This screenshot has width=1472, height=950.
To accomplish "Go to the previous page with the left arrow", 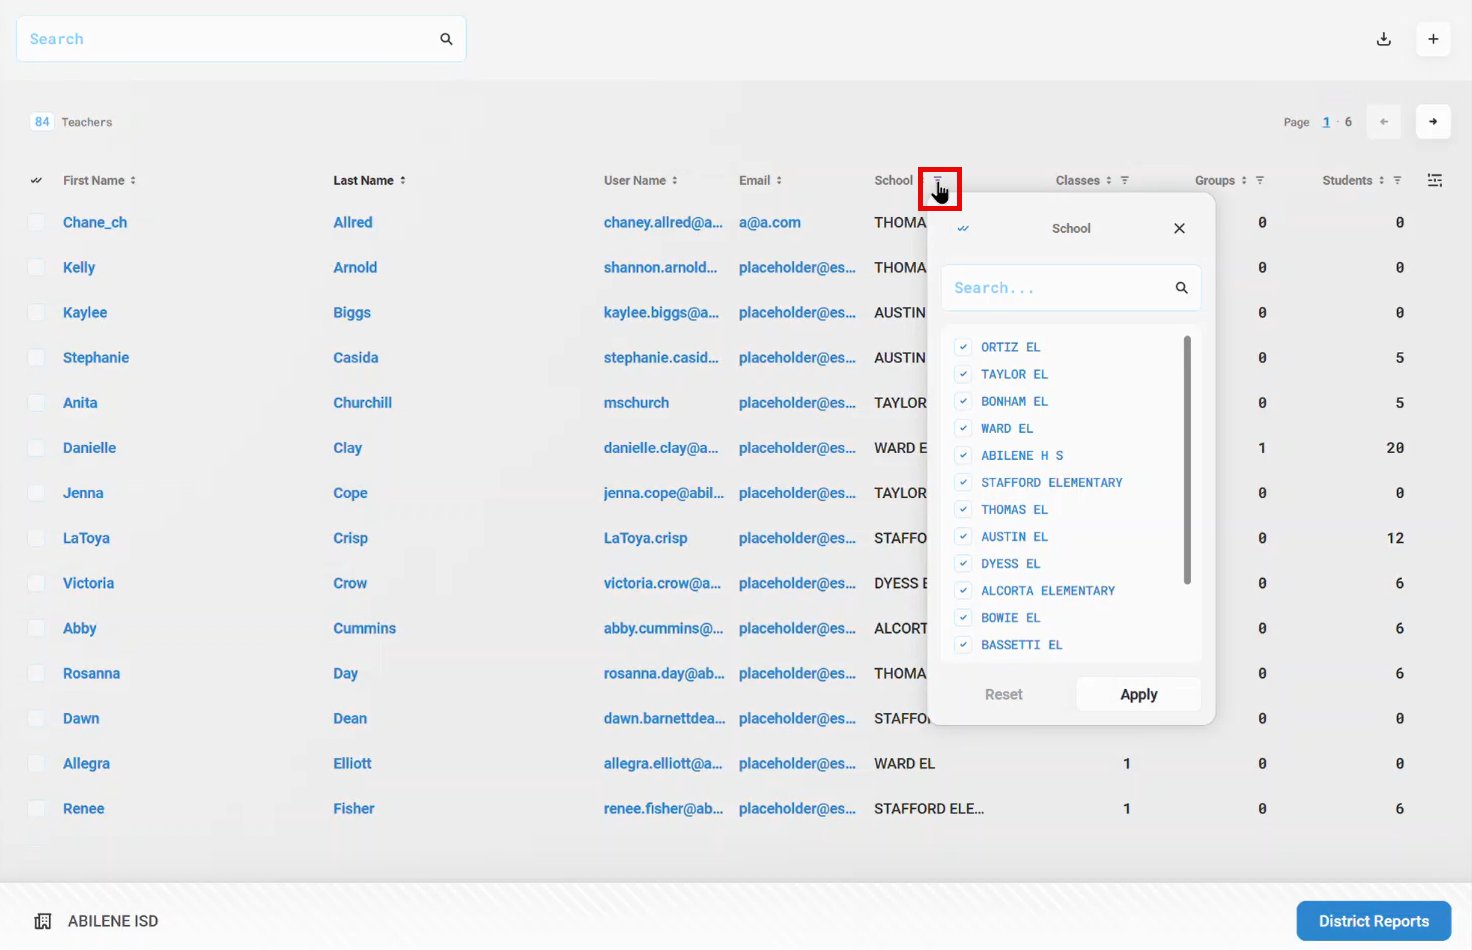I will tap(1384, 122).
